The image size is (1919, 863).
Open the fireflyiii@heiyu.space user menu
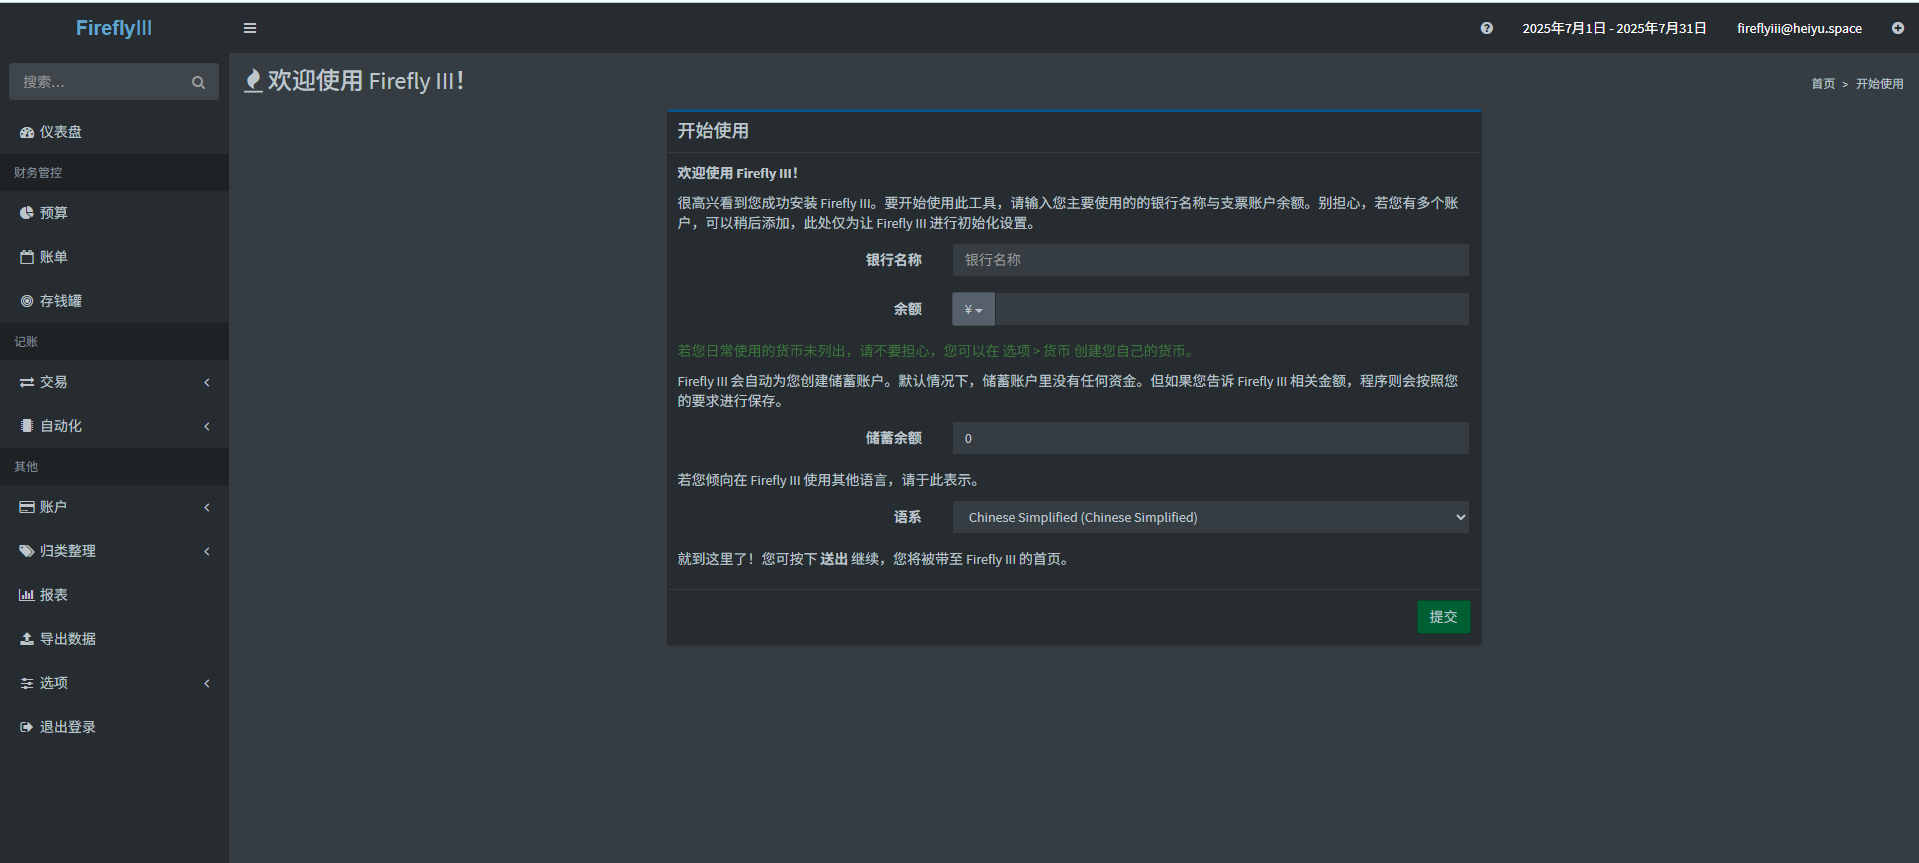1799,28
